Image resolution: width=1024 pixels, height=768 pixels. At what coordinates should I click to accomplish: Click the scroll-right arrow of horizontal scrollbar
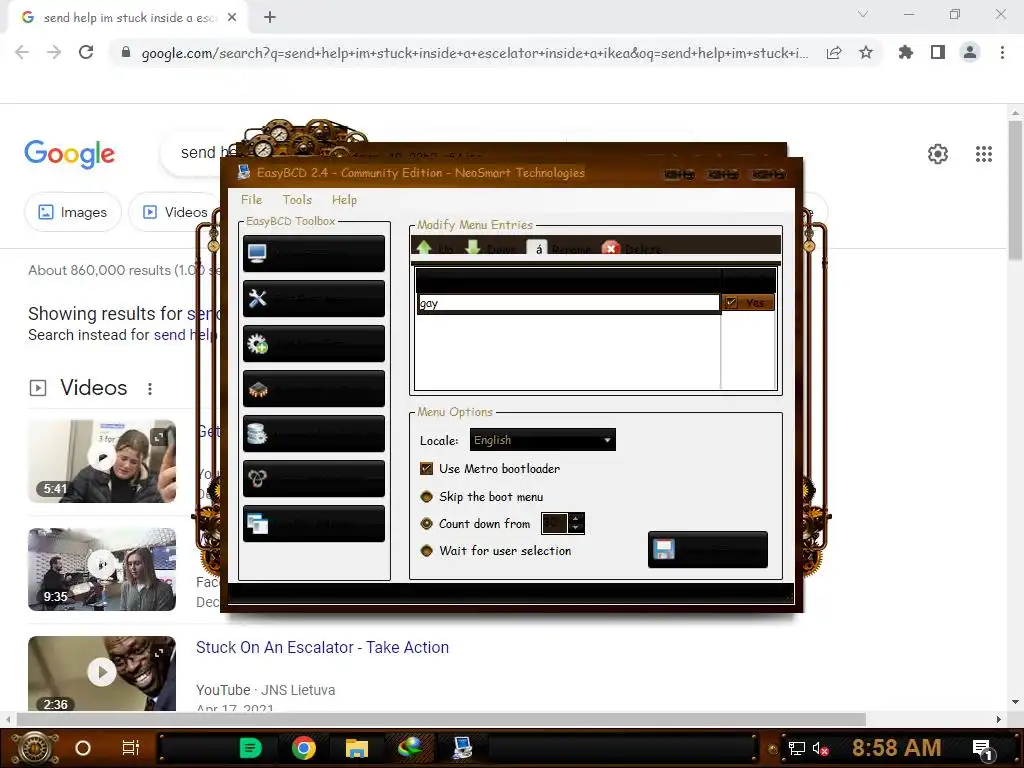999,719
